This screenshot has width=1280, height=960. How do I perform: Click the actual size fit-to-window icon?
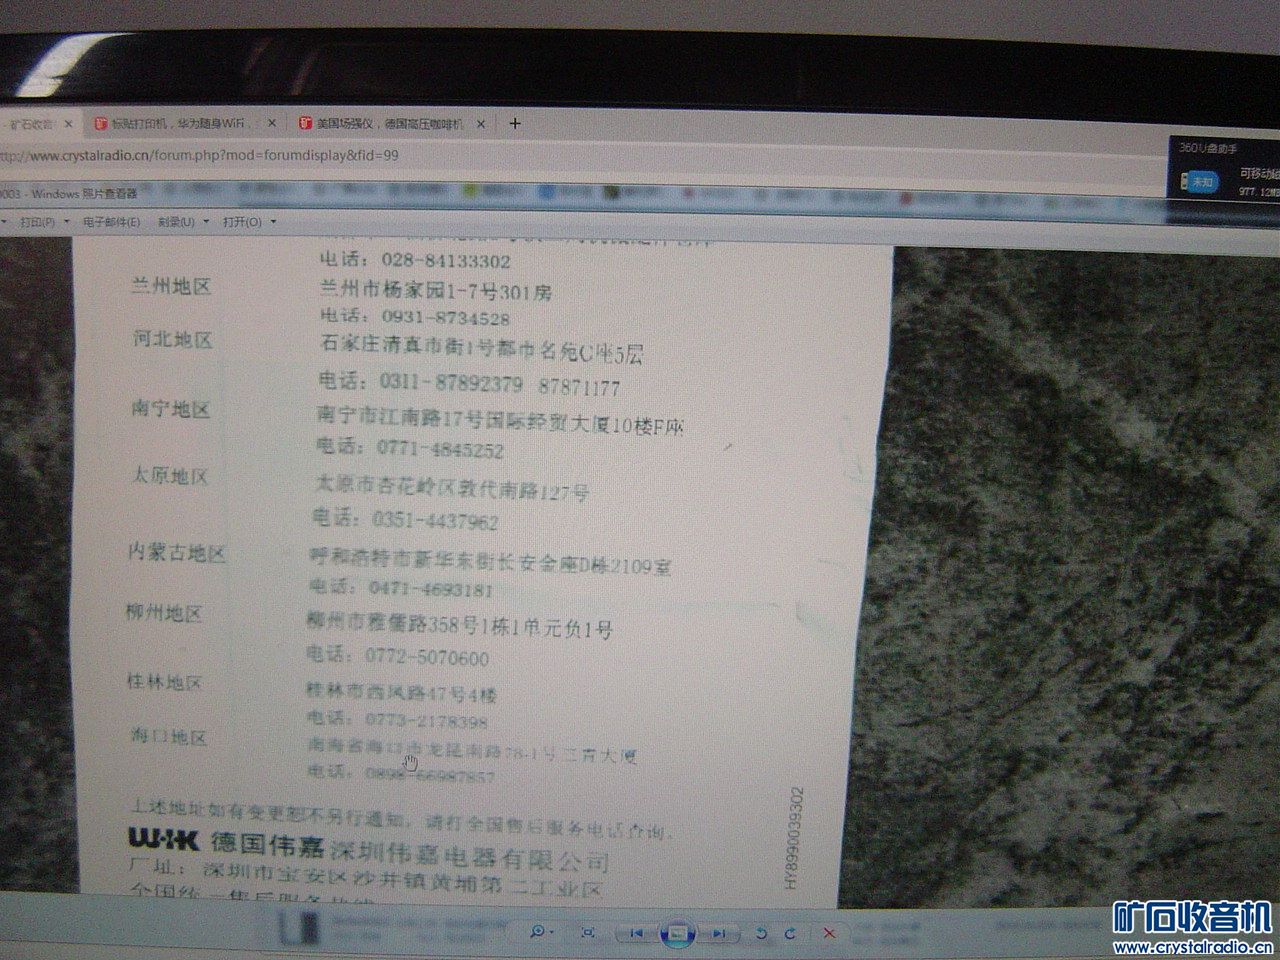[x=588, y=933]
